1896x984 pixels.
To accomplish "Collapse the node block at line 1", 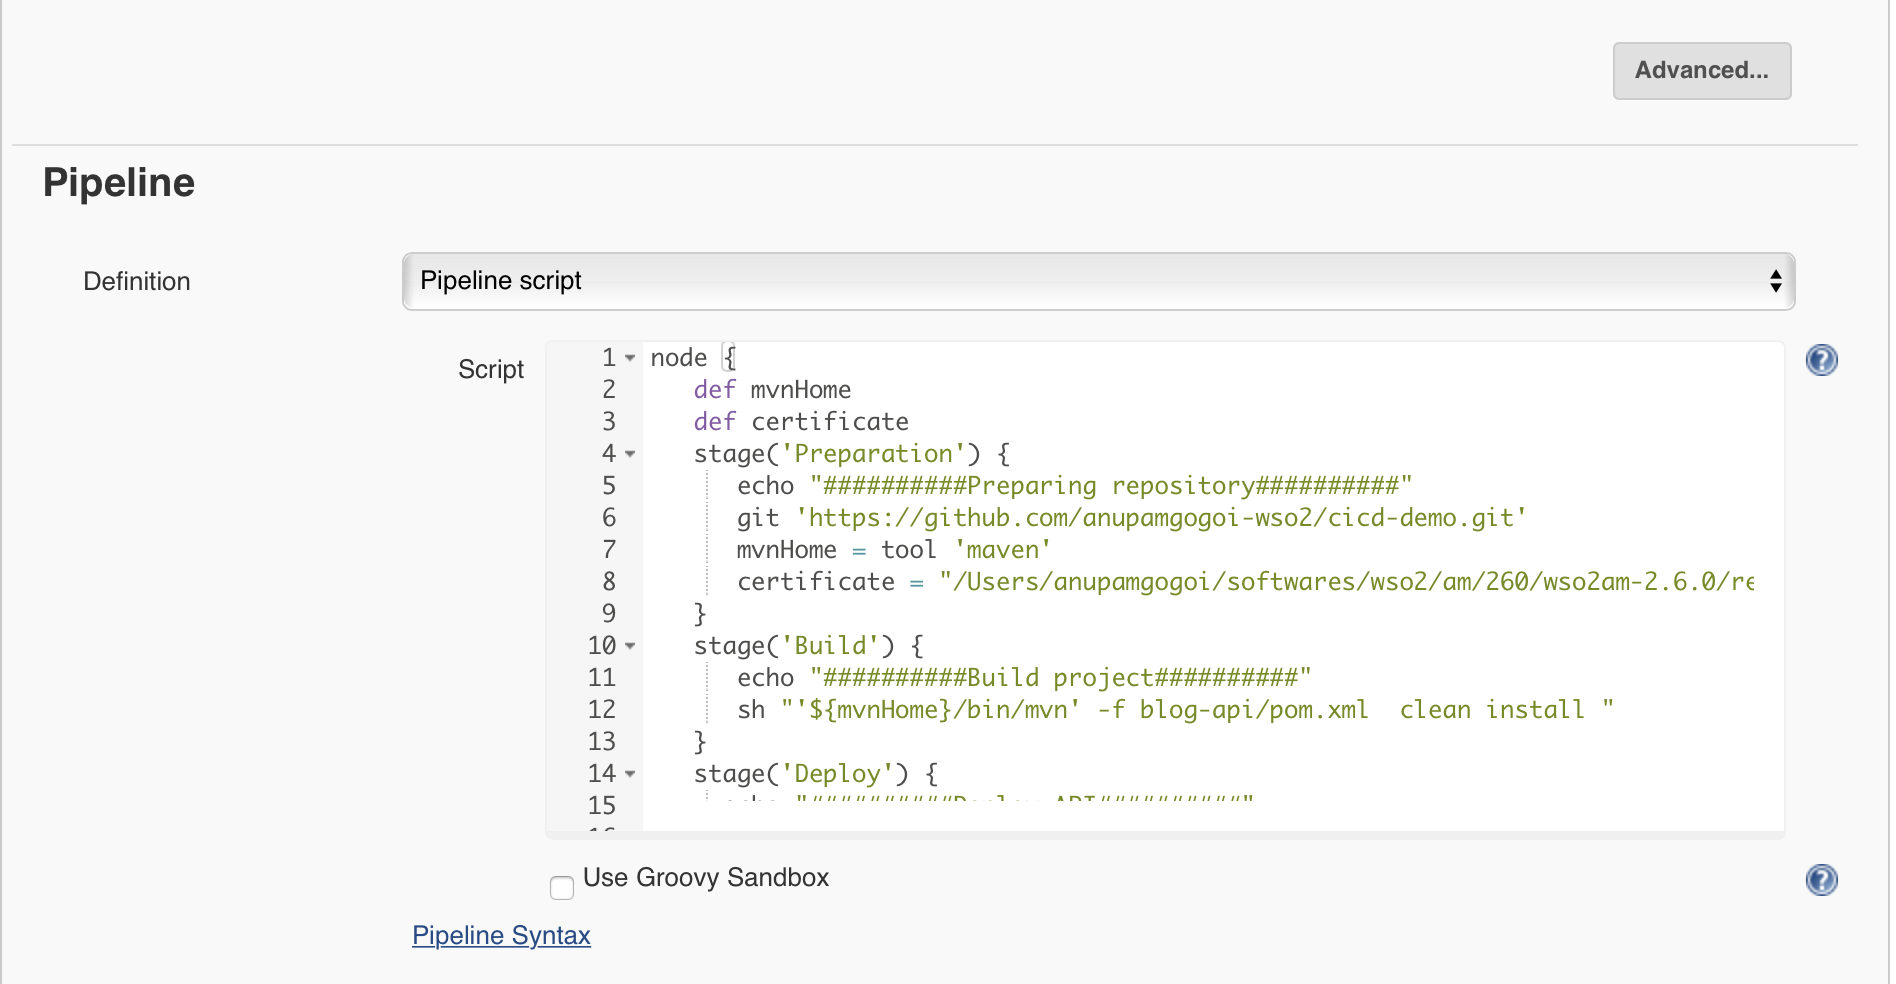I will (x=630, y=358).
